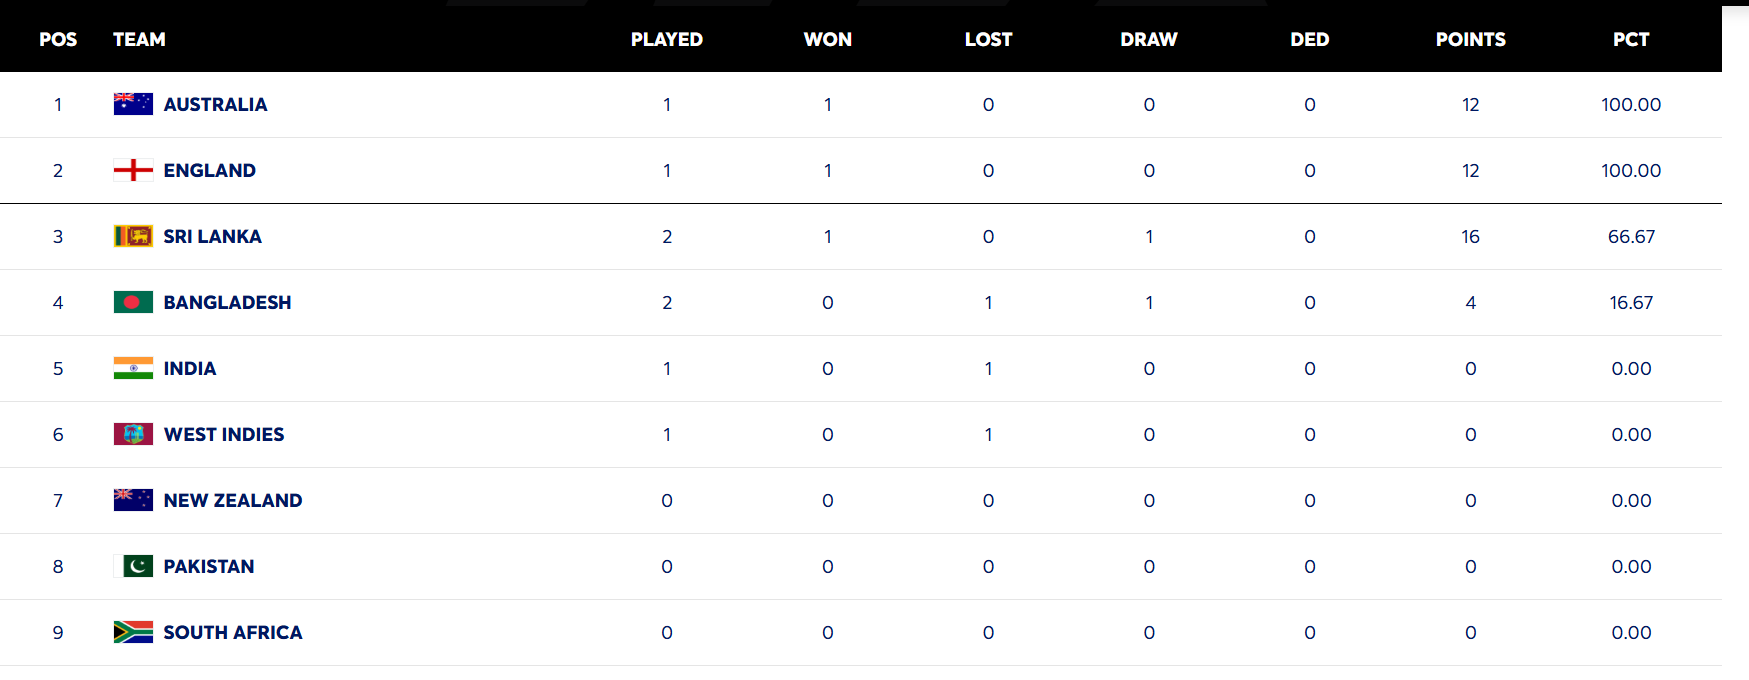
Task: Open the AUSTRALIA team link
Action: [x=215, y=104]
